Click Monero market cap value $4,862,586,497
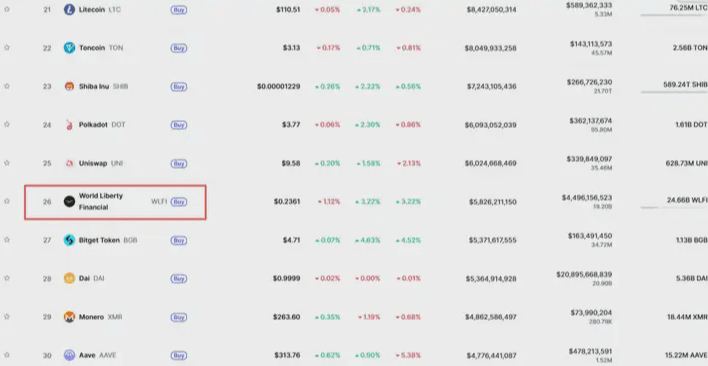 coord(491,317)
